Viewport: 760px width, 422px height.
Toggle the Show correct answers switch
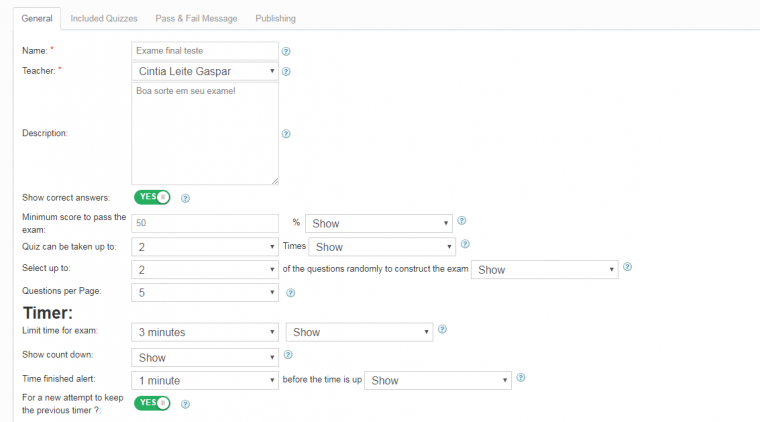click(x=152, y=197)
